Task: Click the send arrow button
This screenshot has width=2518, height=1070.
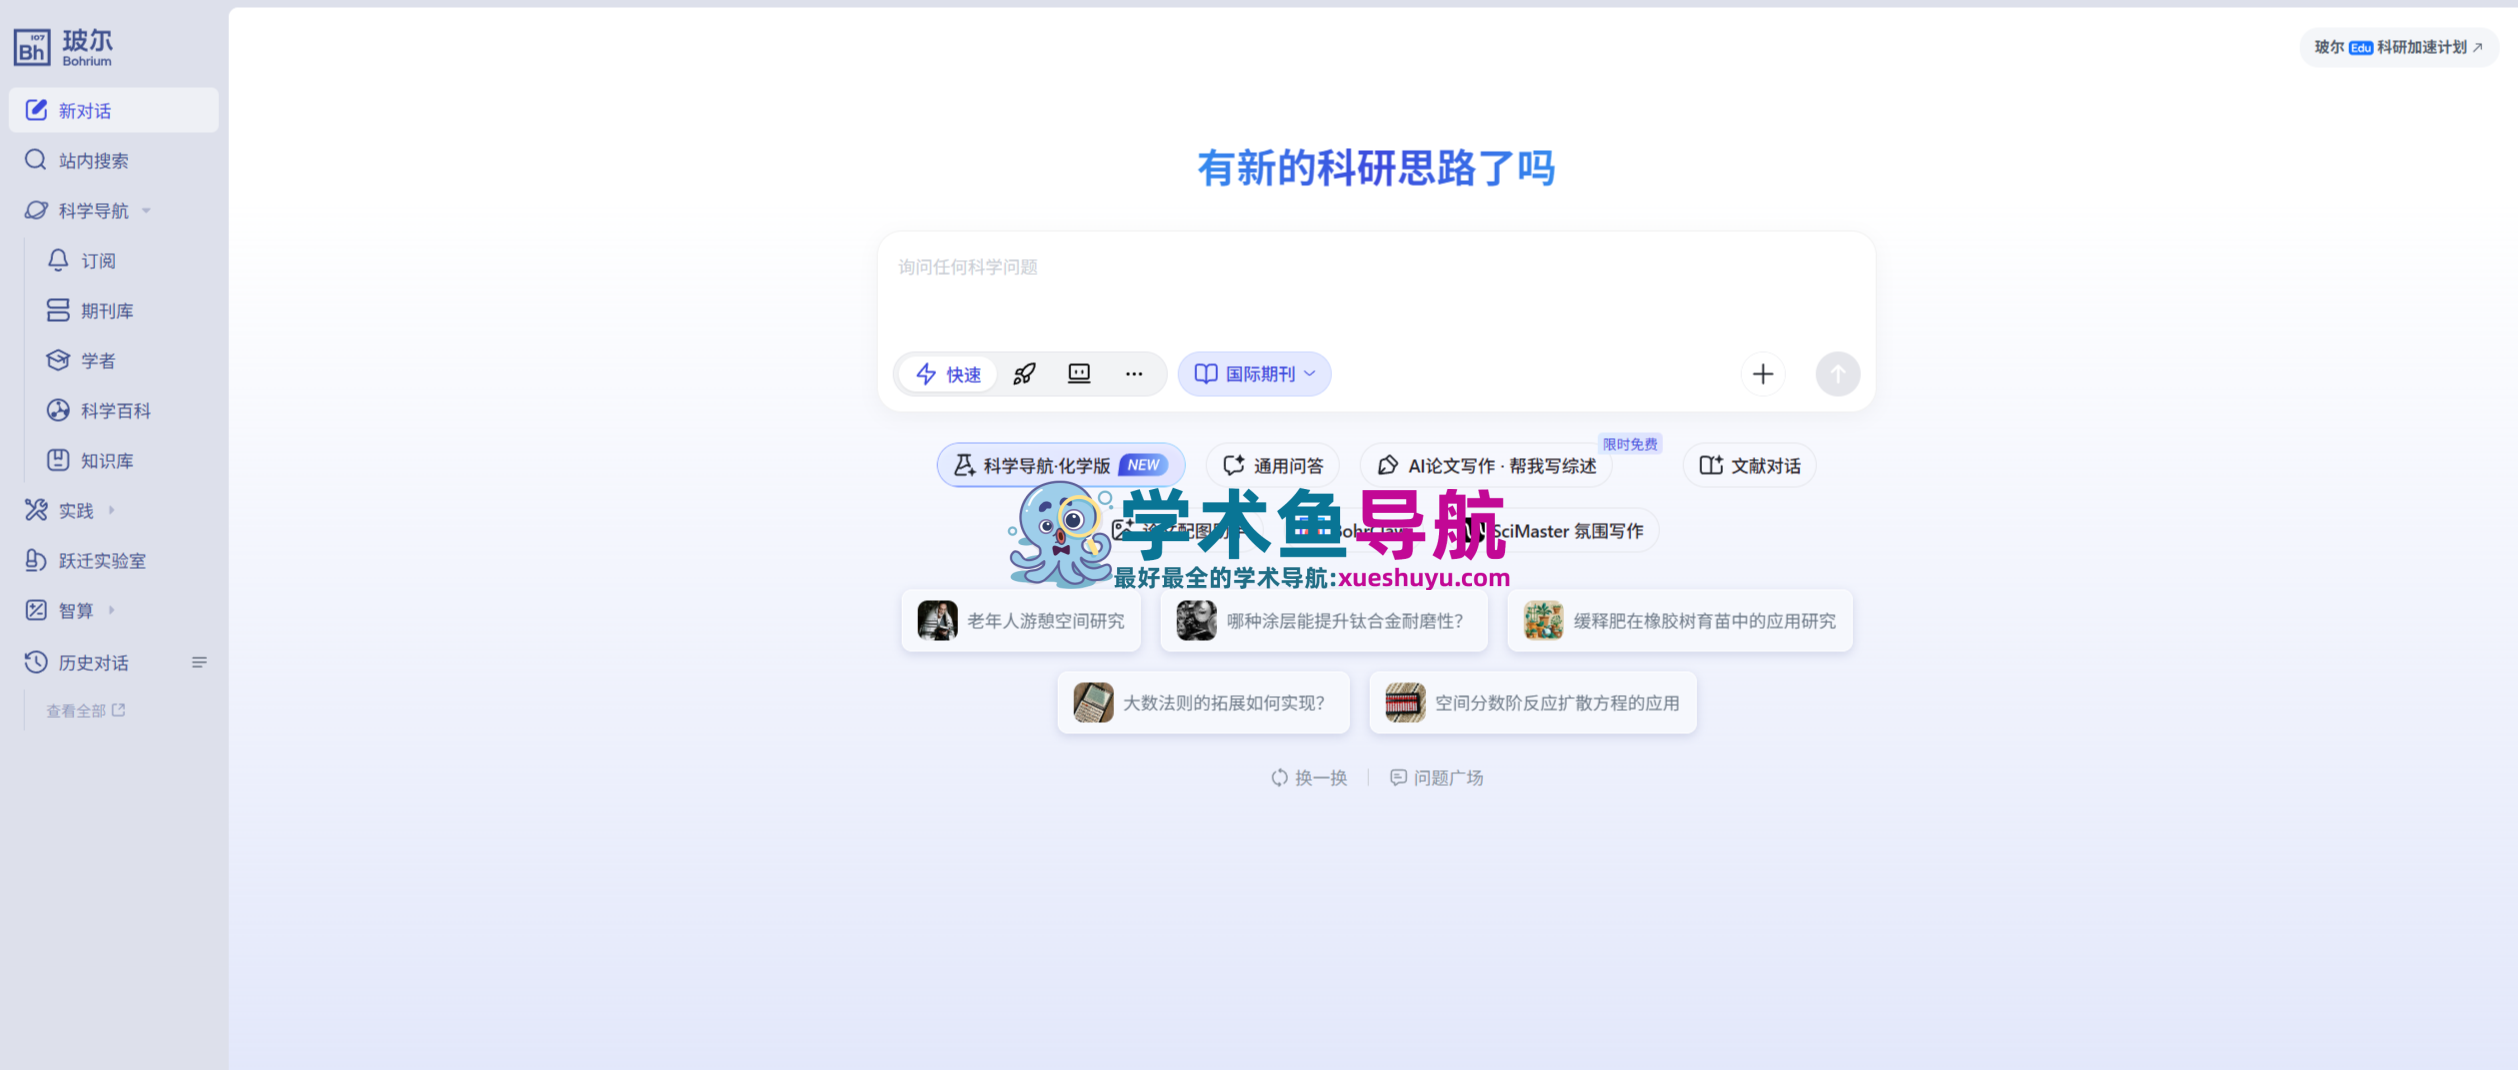Action: (1838, 374)
